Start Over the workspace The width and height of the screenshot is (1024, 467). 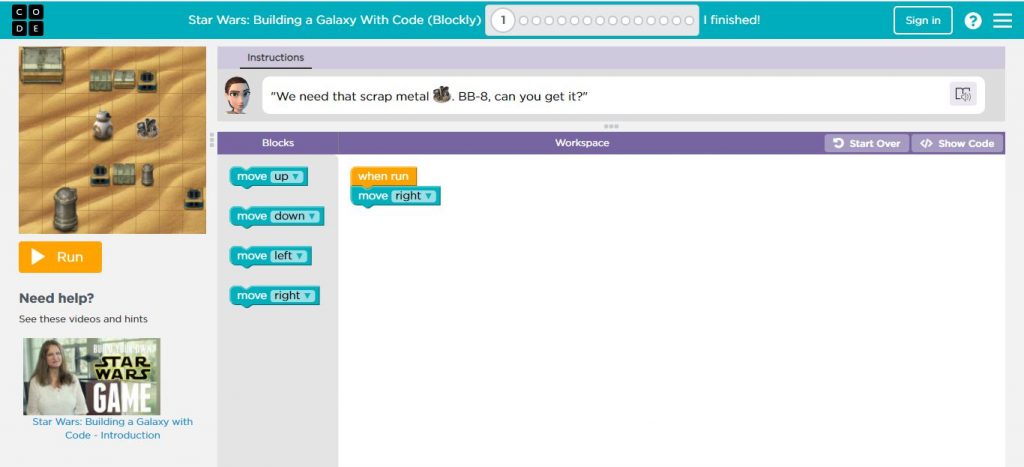coord(867,144)
